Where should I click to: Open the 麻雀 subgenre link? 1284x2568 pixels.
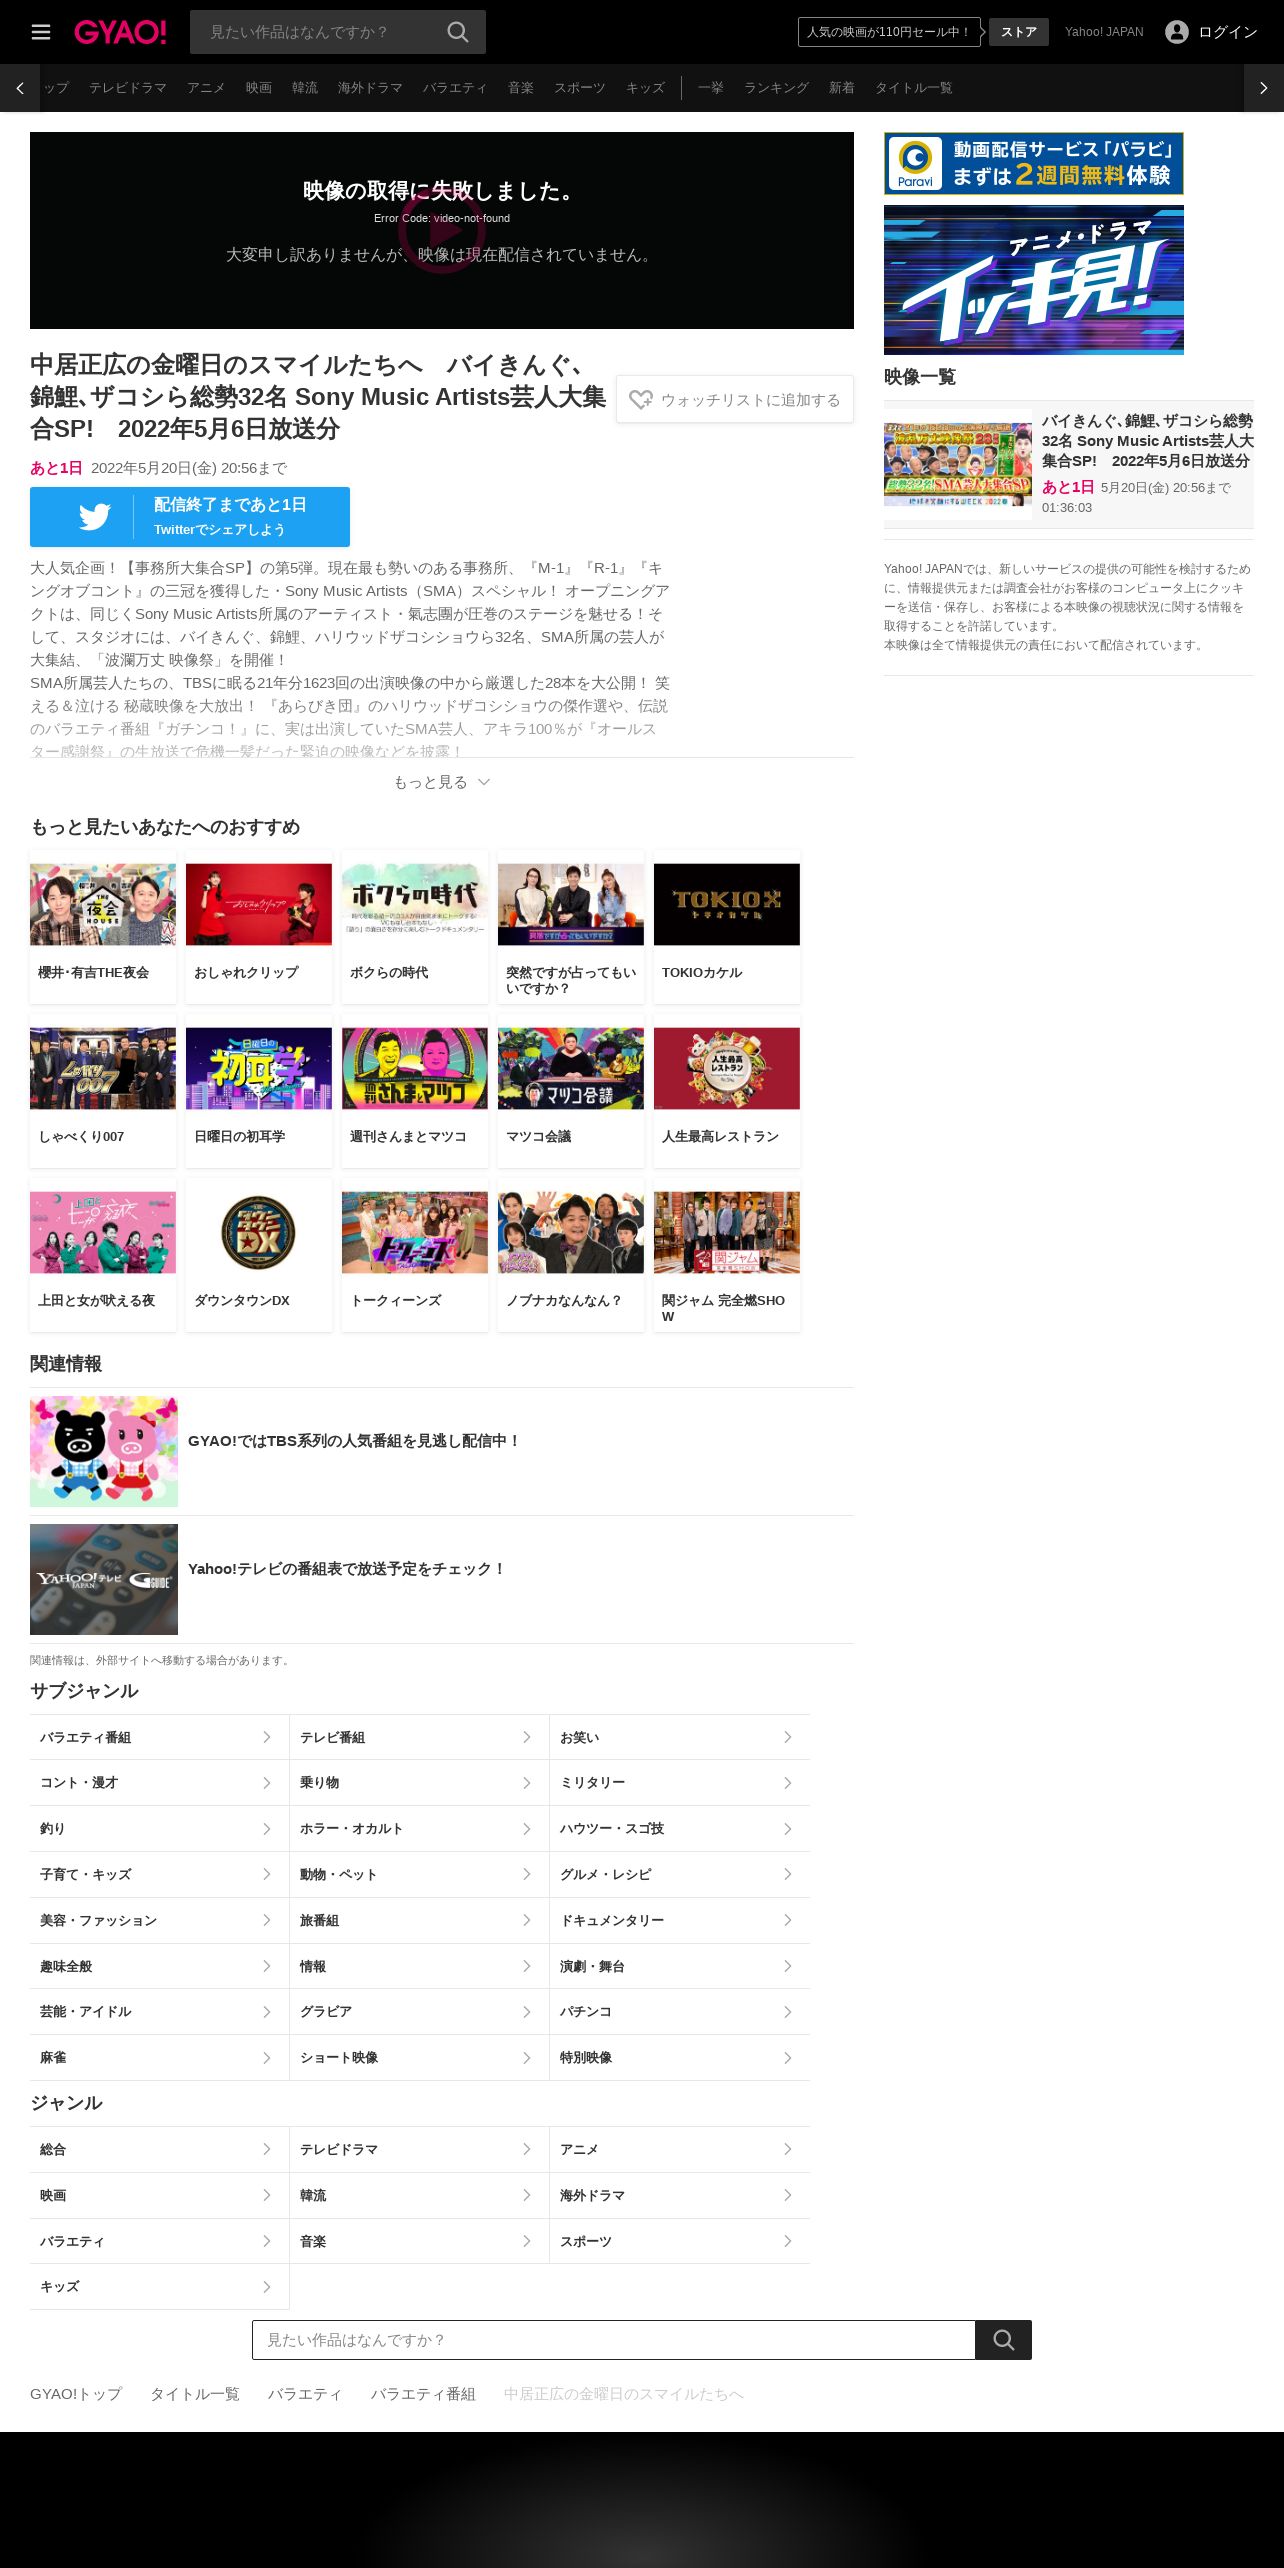click(159, 2058)
